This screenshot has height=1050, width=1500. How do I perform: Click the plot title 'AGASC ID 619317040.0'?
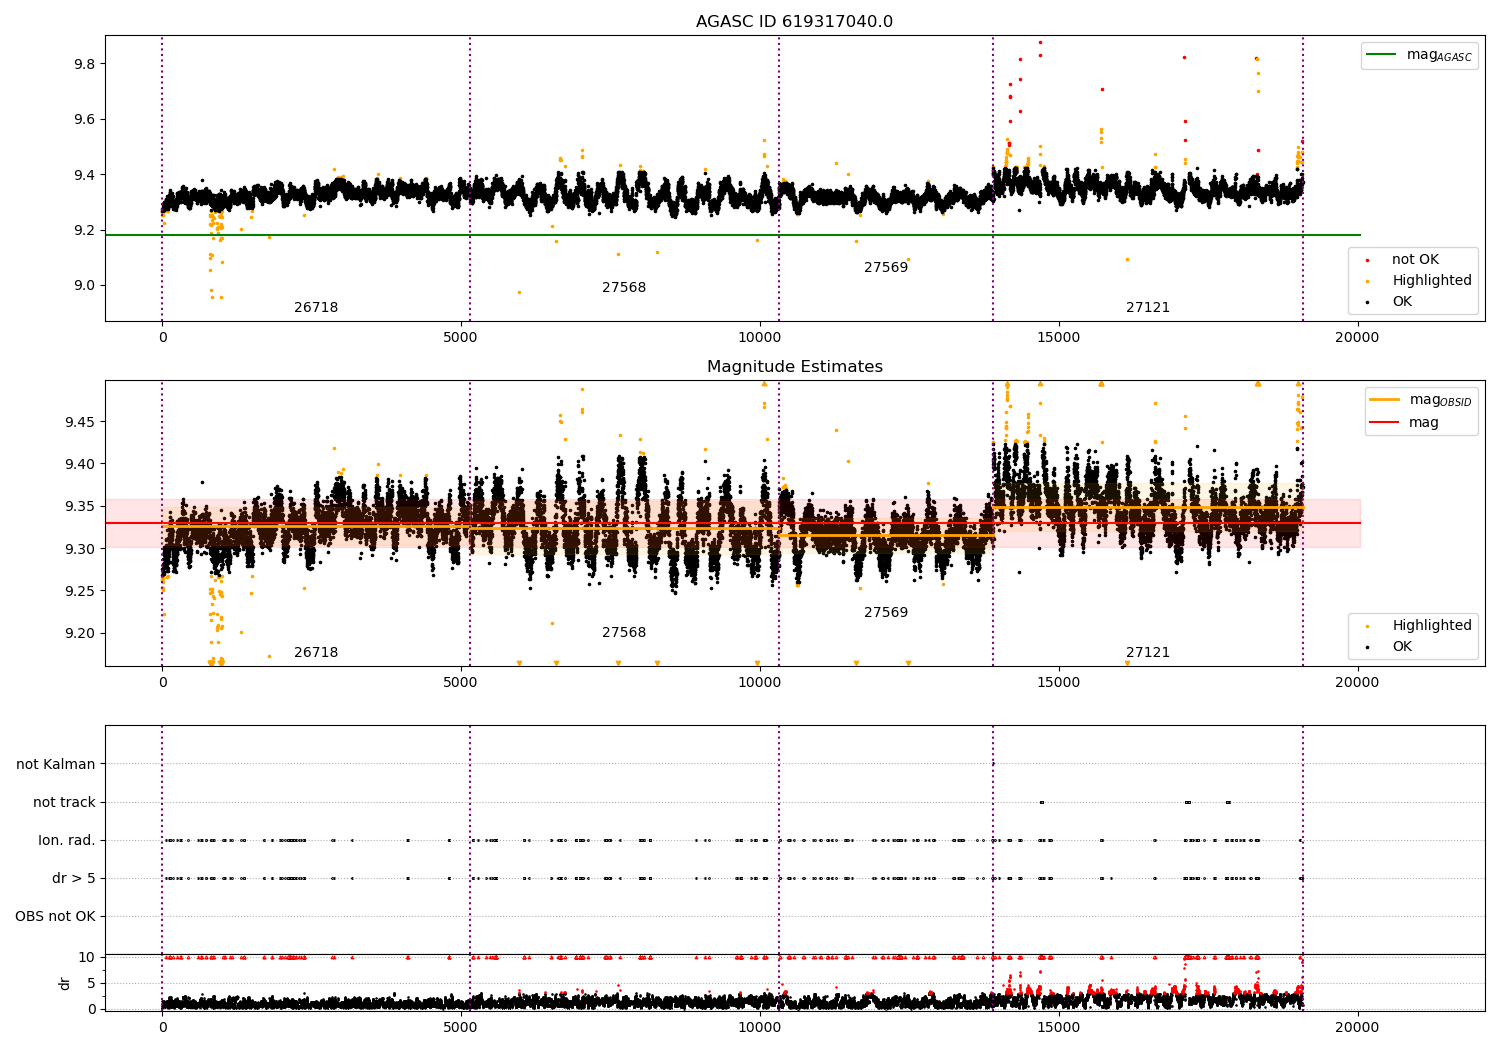point(794,22)
